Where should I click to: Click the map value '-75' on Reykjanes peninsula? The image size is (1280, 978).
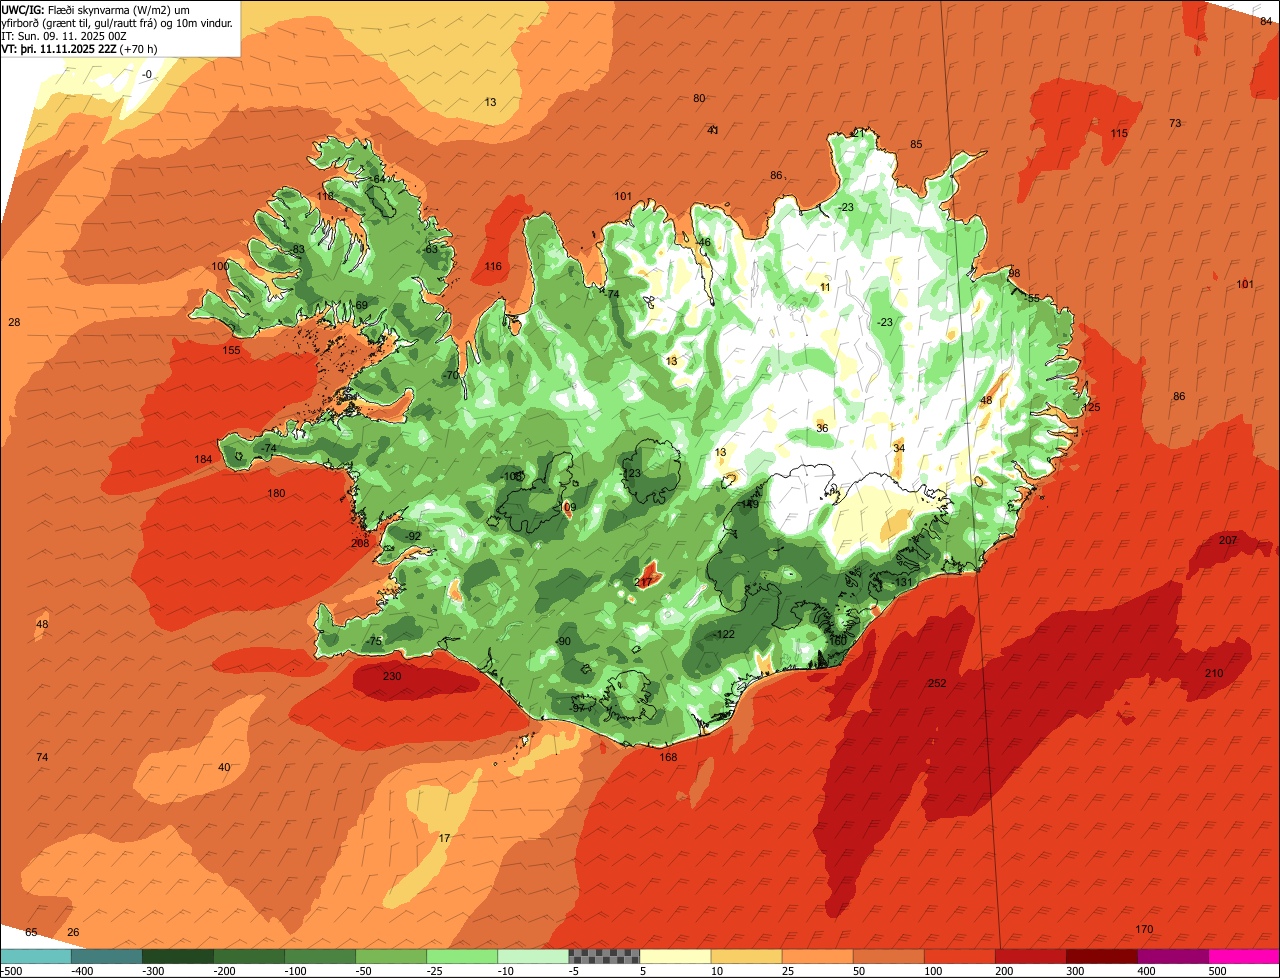click(374, 641)
